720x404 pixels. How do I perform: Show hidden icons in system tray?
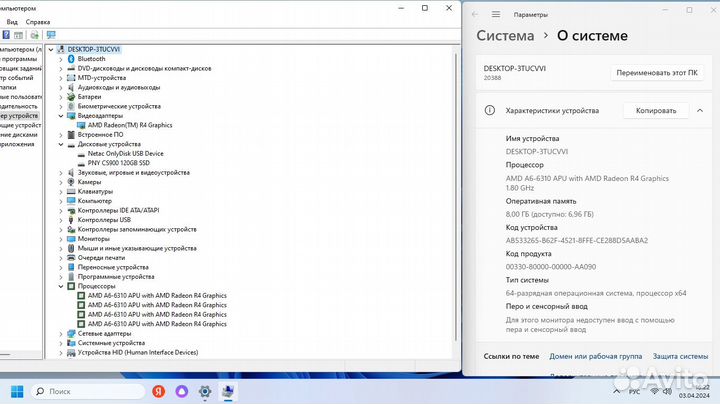coord(617,392)
